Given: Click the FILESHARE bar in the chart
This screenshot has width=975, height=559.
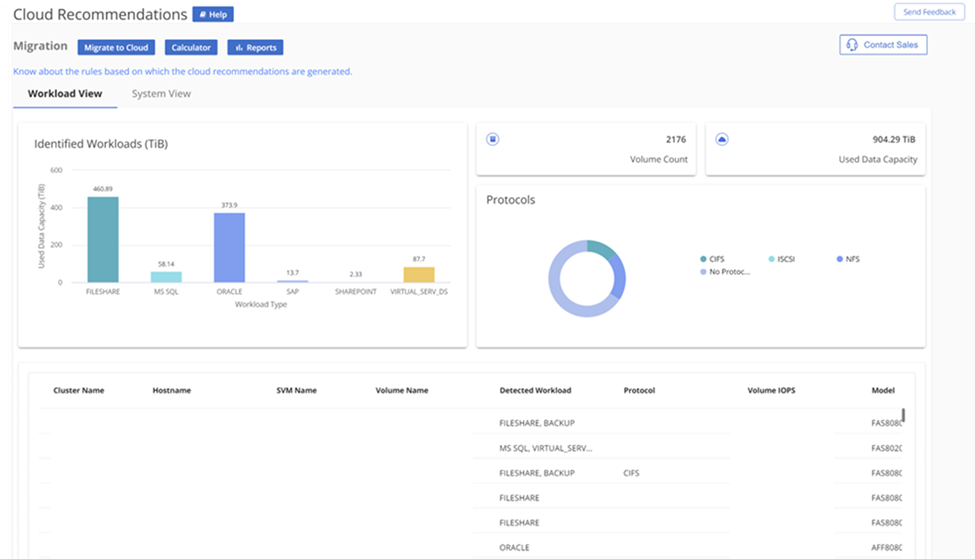Looking at the screenshot, I should (x=103, y=239).
